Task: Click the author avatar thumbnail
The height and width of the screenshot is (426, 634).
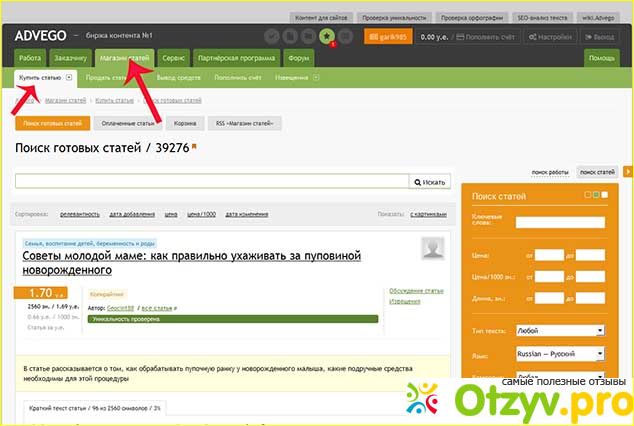Action: [433, 248]
